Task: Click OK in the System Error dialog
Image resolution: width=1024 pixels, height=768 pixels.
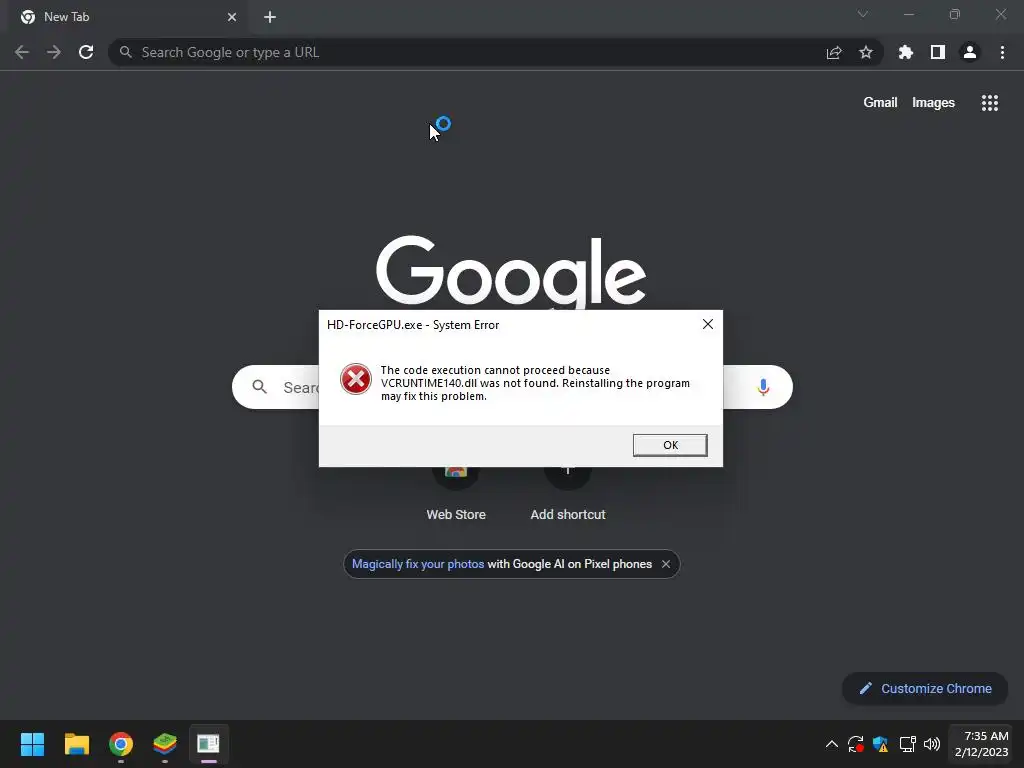Action: tap(669, 445)
